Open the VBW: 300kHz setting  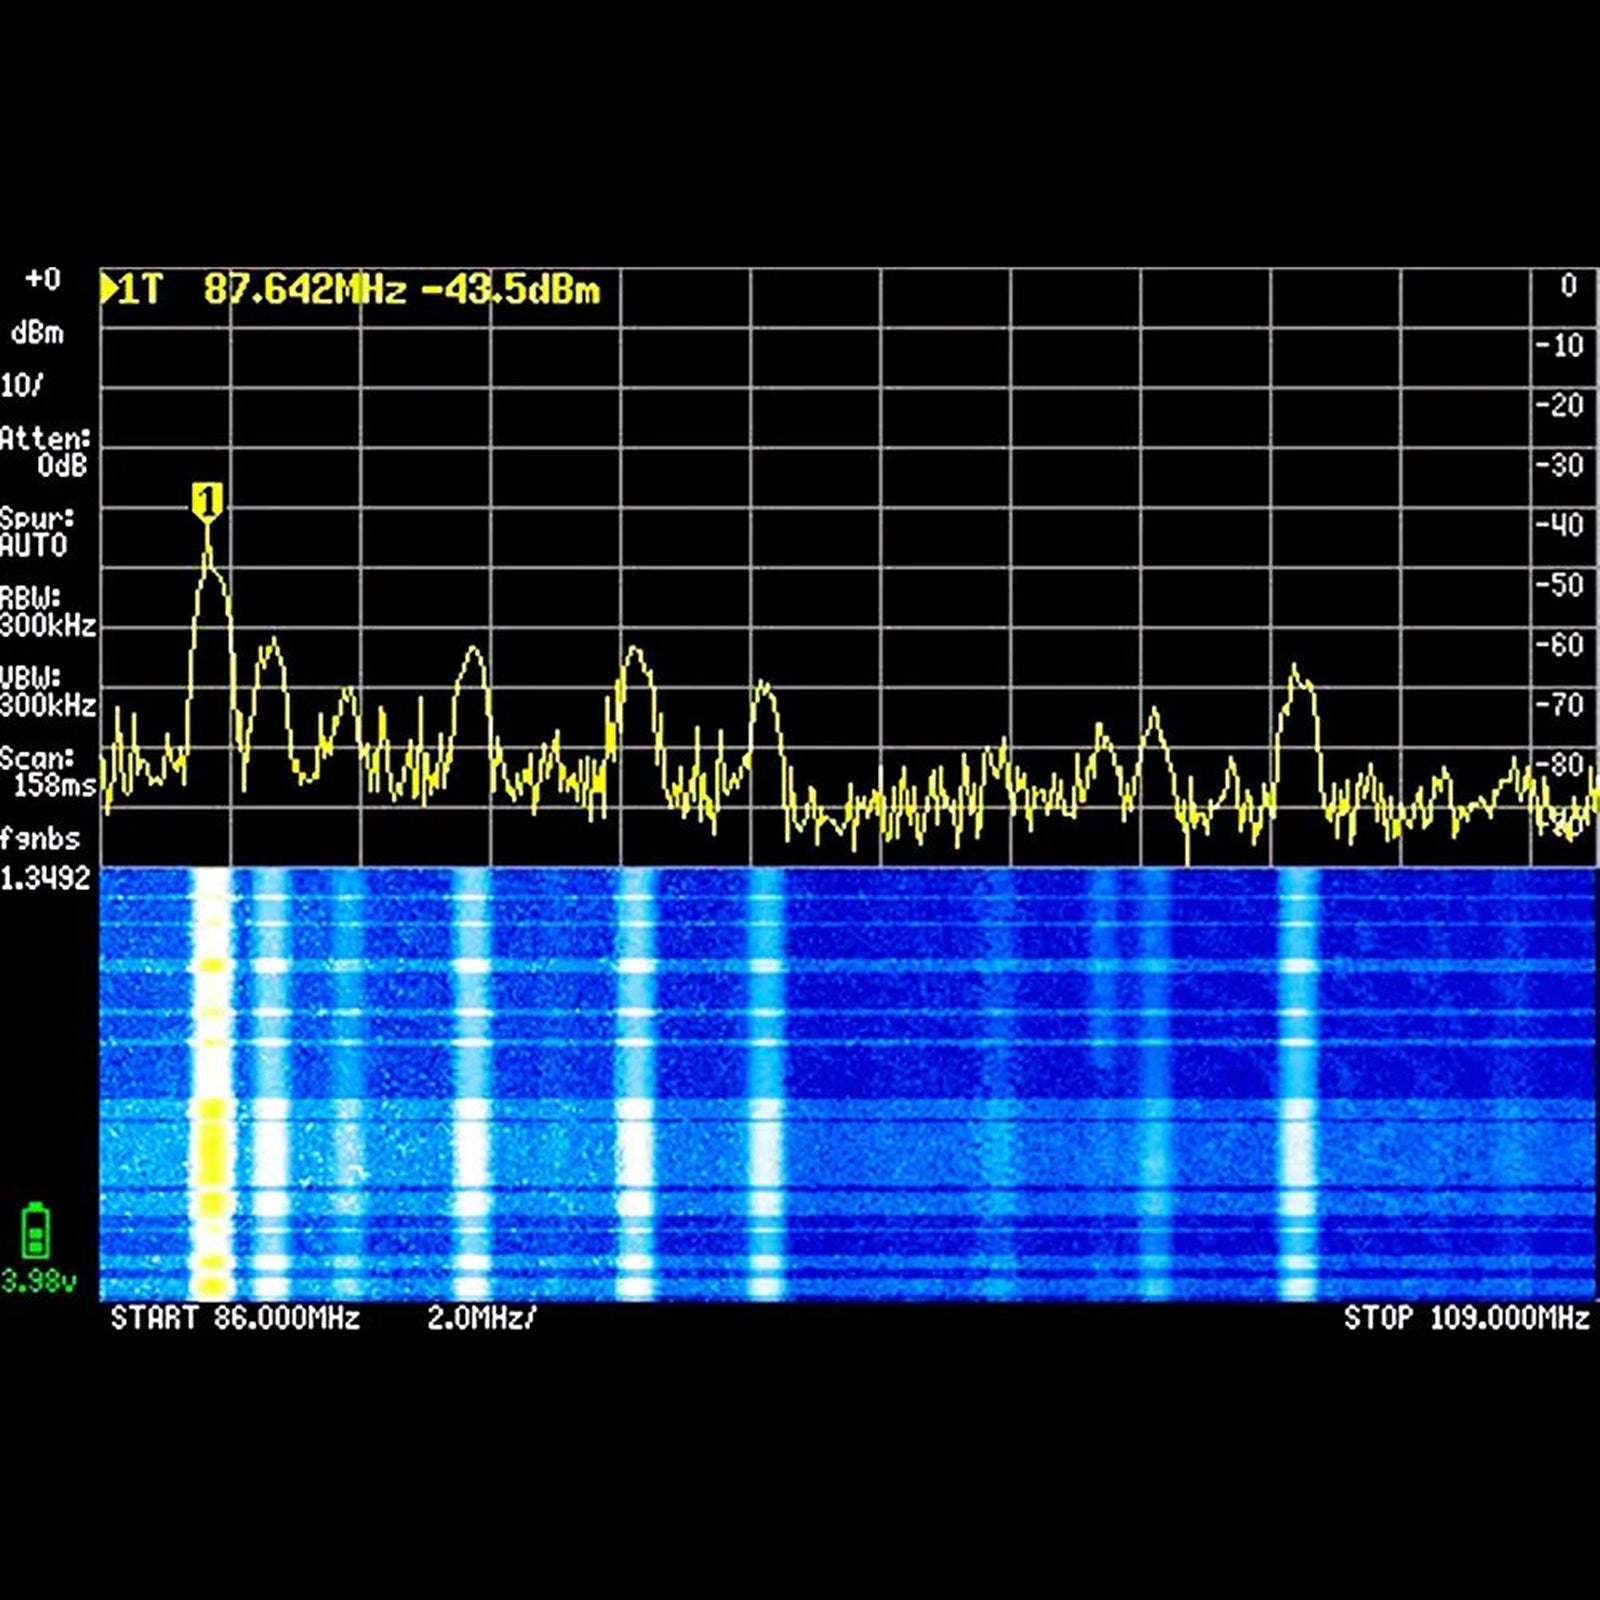[x=48, y=692]
